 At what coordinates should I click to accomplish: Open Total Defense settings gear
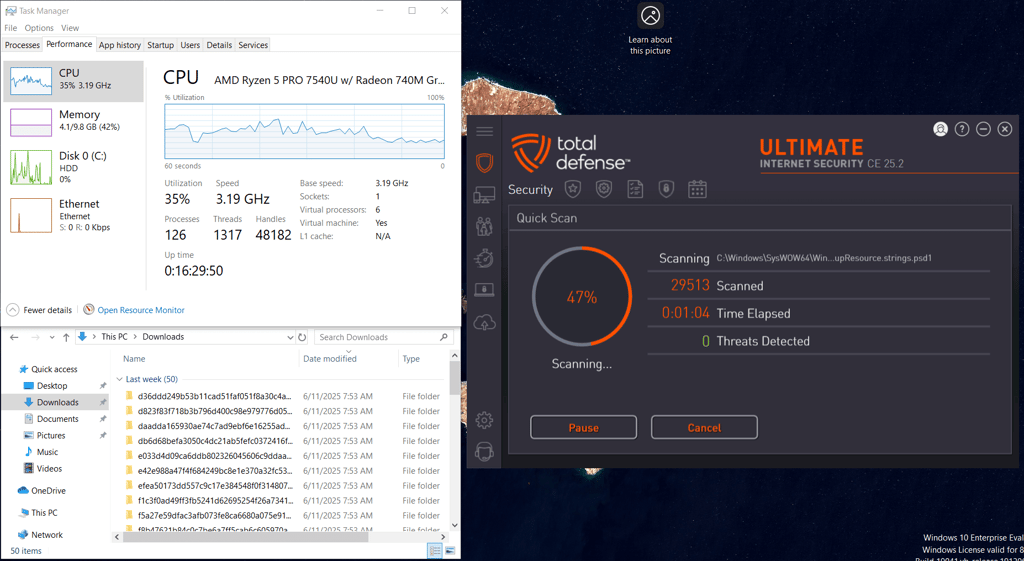coord(484,420)
